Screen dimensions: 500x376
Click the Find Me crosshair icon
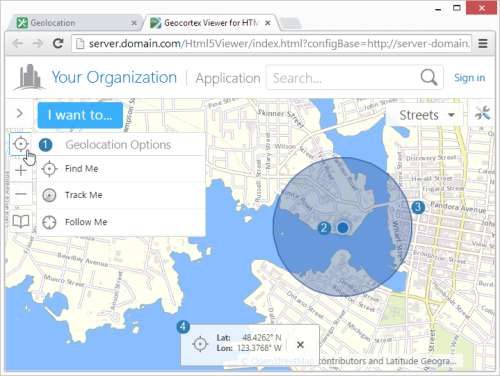[49, 169]
